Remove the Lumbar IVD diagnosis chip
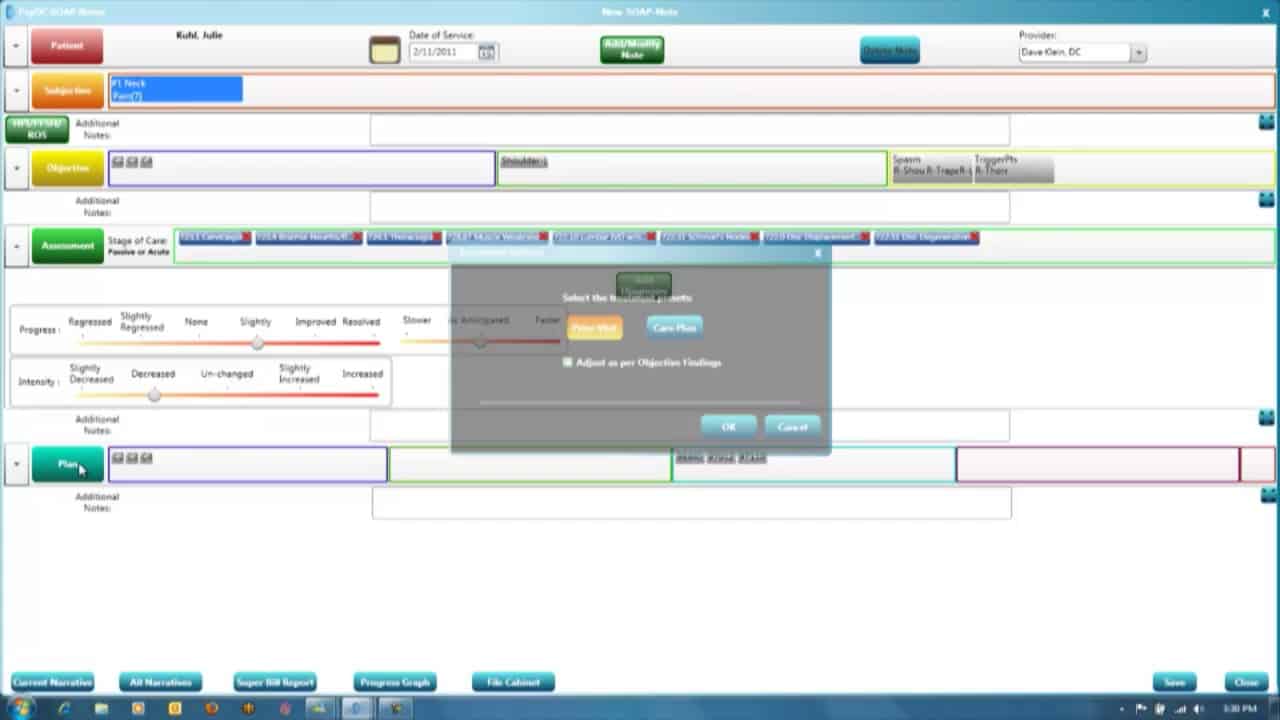 point(651,237)
